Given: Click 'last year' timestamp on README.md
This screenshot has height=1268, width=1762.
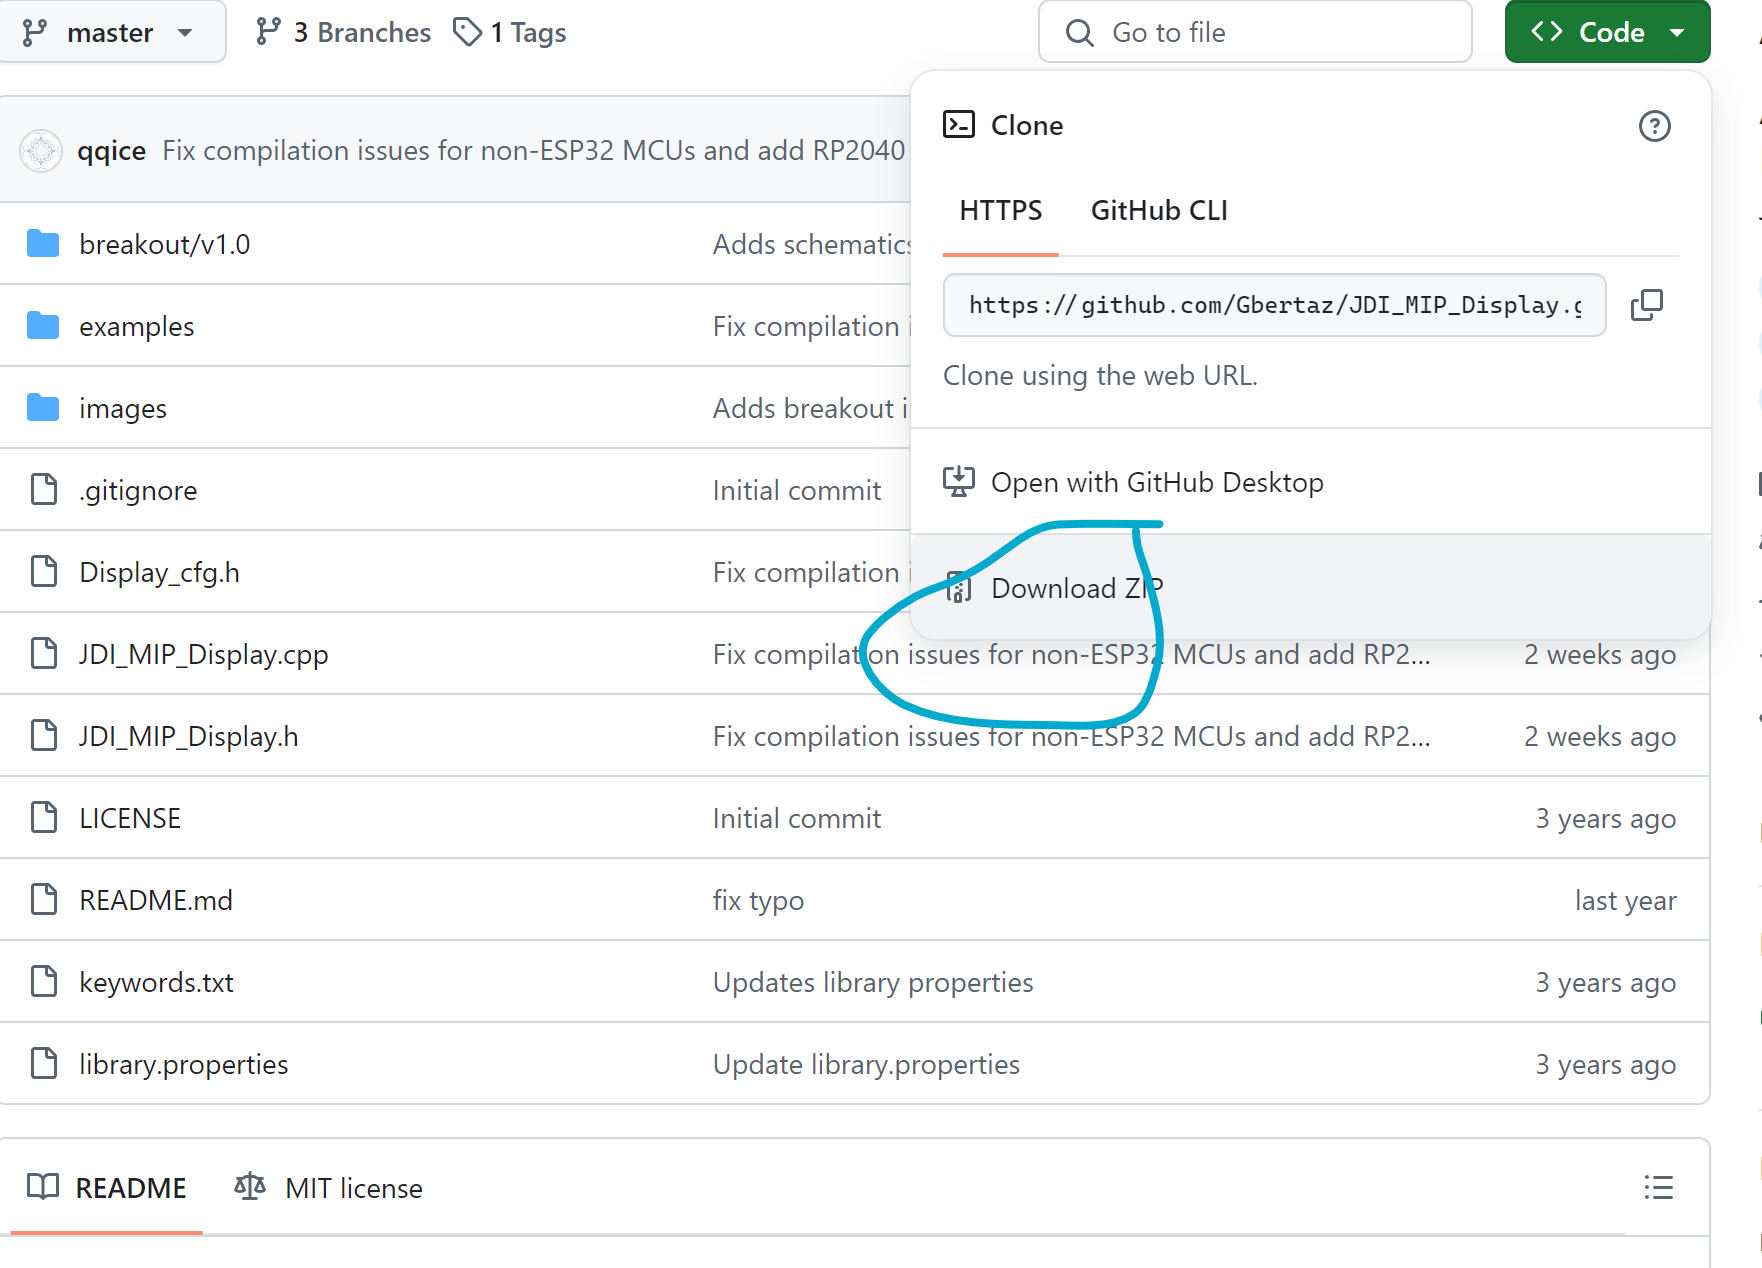Looking at the screenshot, I should (x=1626, y=900).
